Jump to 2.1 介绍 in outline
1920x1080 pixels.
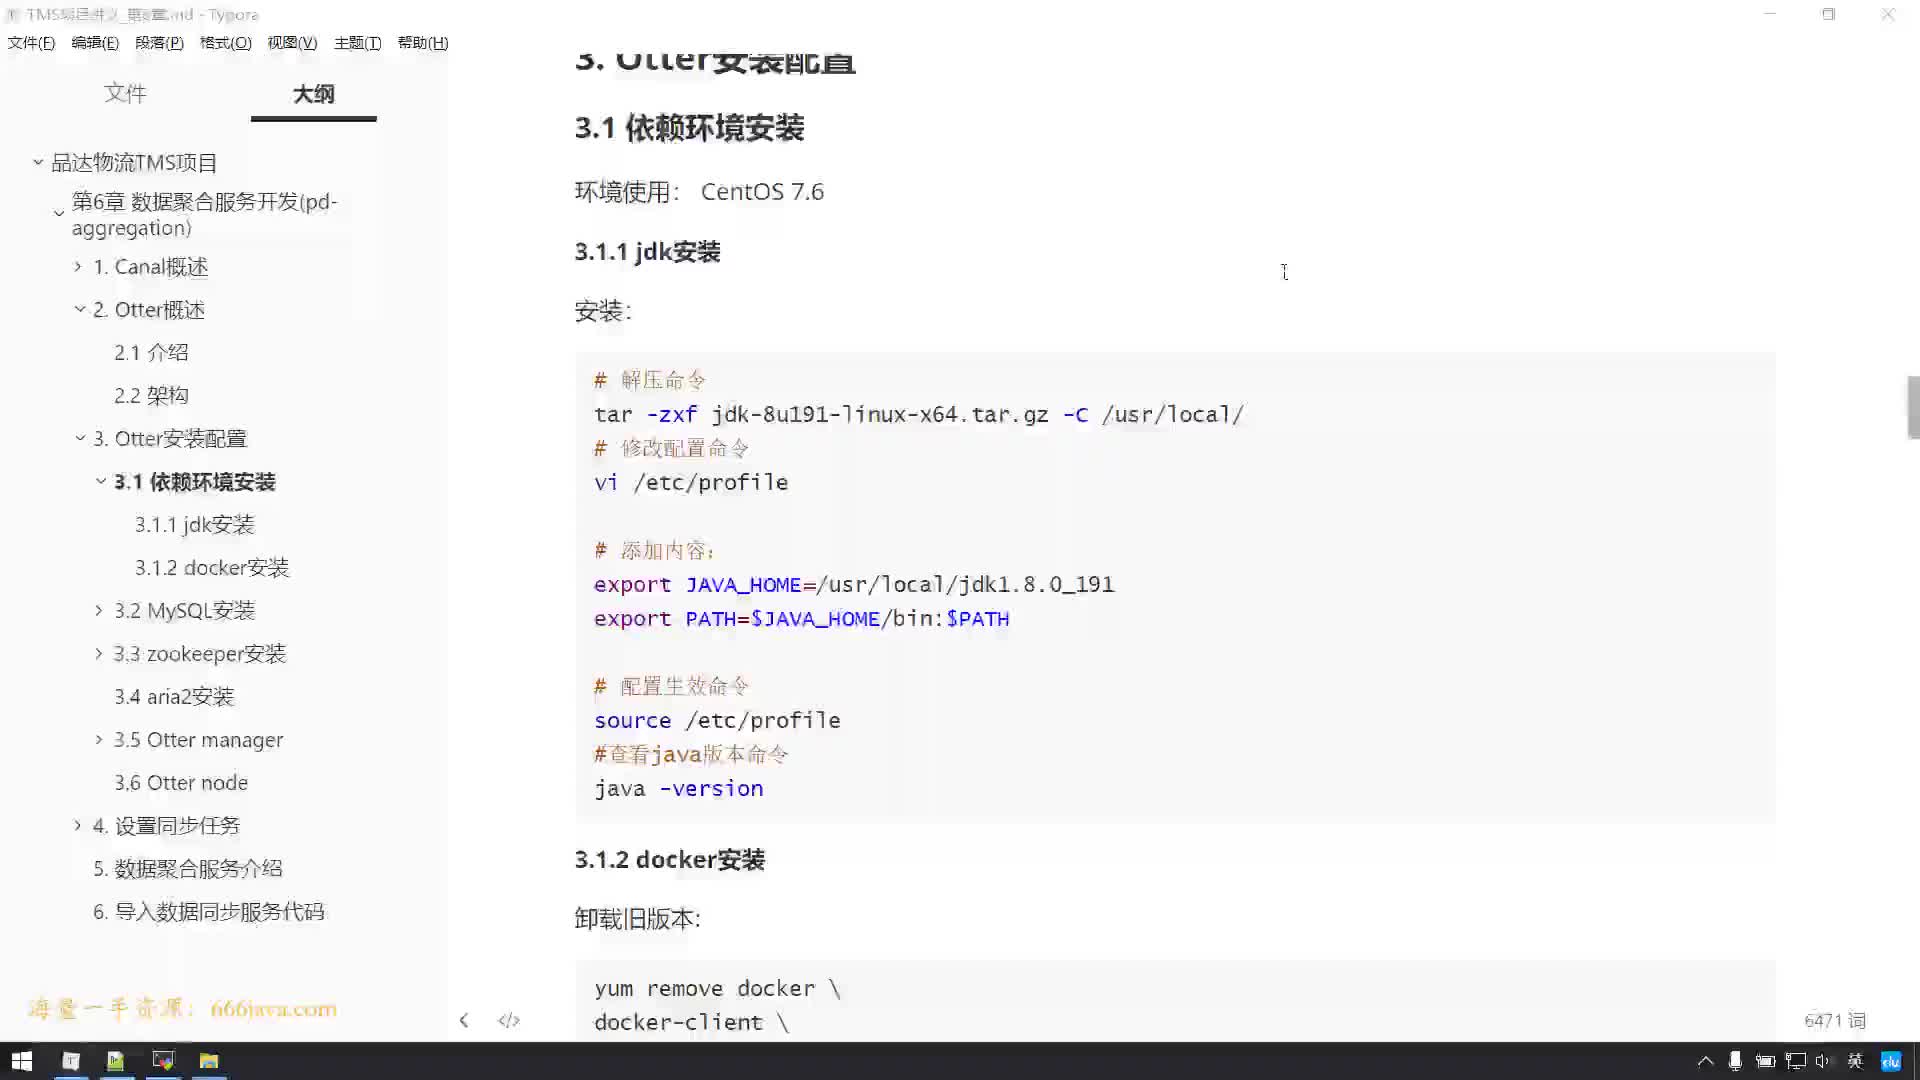pyautogui.click(x=151, y=352)
